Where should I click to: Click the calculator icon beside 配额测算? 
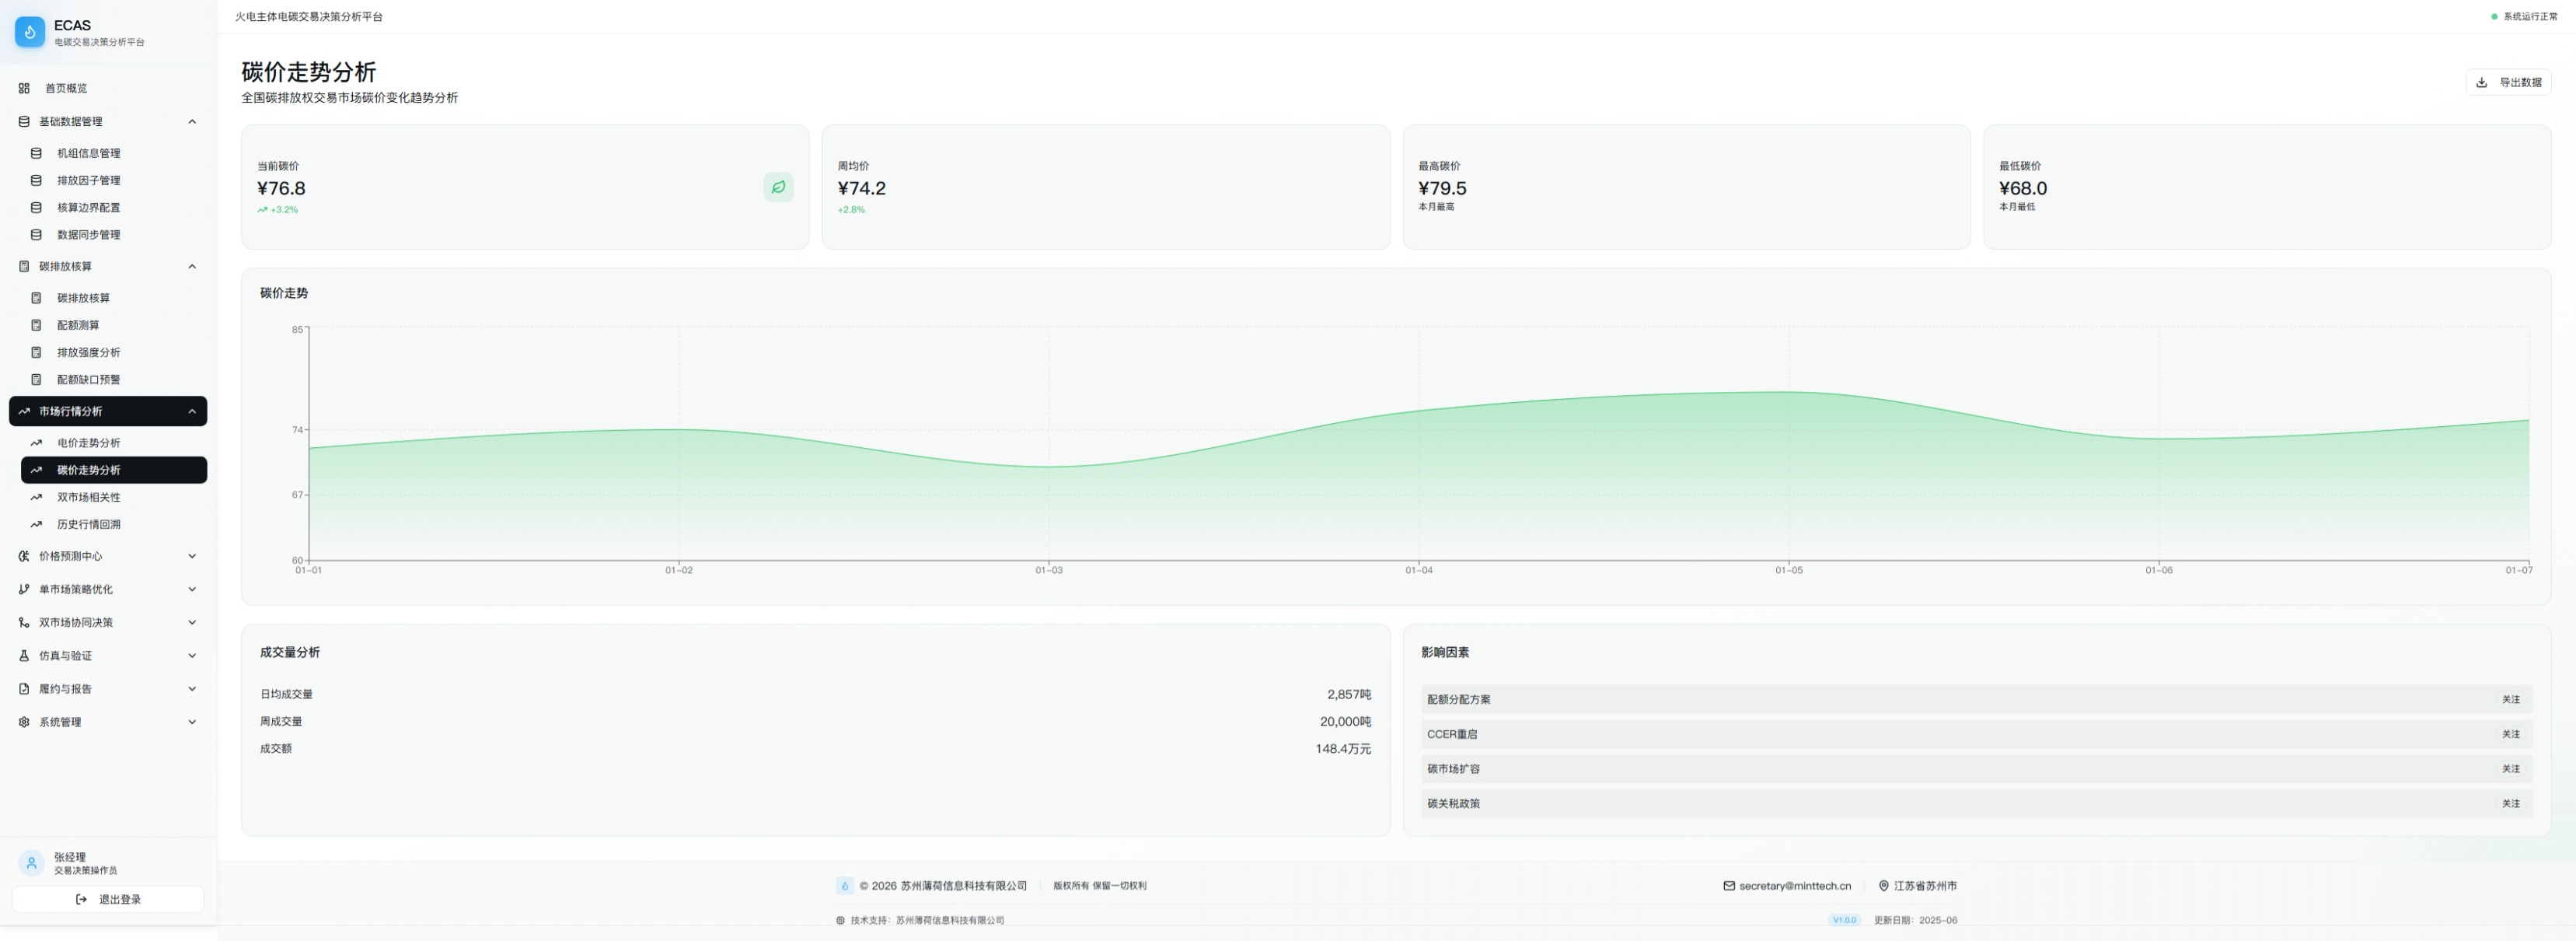click(x=36, y=325)
